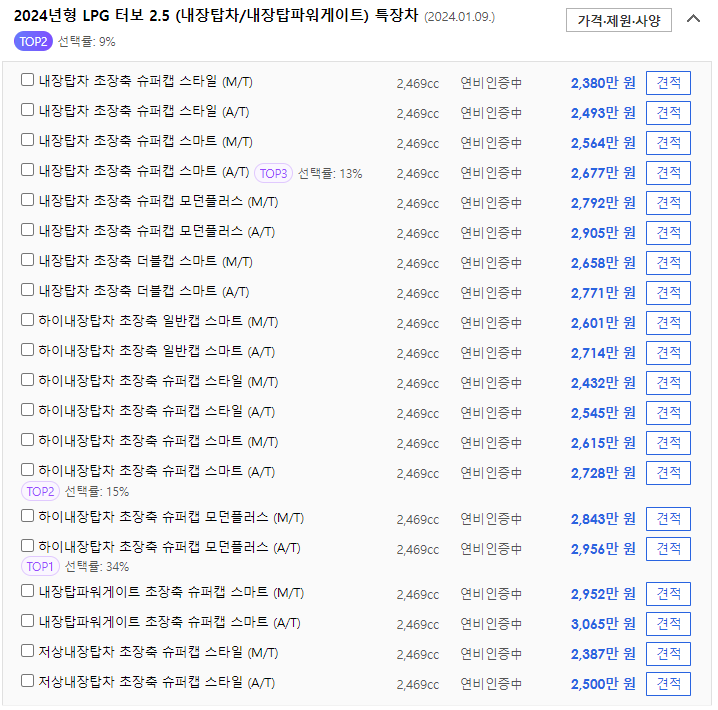Click 견적 for the 2,387만 원 trim
The height and width of the screenshot is (710, 718).
(668, 654)
